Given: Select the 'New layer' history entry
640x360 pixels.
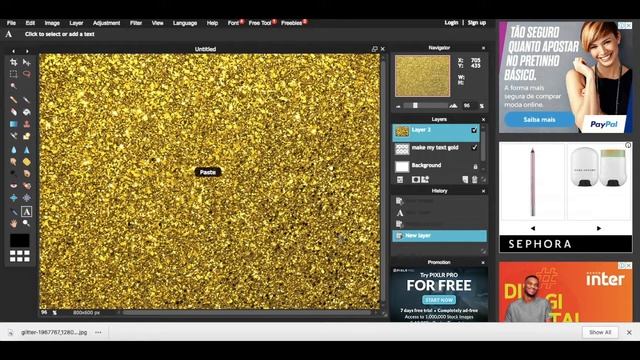Looking at the screenshot, I should point(439,236).
